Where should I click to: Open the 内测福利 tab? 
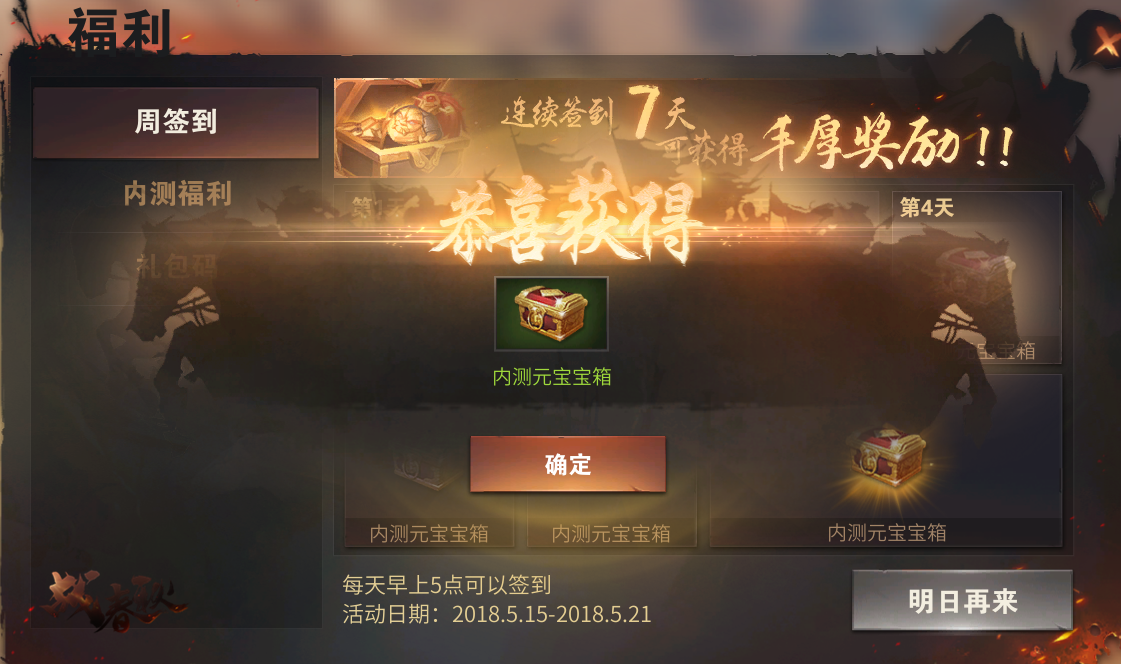pyautogui.click(x=177, y=194)
